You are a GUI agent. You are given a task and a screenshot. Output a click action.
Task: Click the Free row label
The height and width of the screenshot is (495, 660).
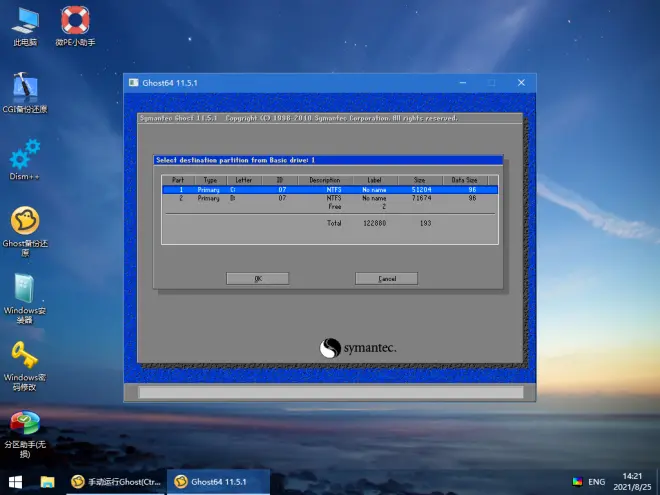click(x=335, y=207)
